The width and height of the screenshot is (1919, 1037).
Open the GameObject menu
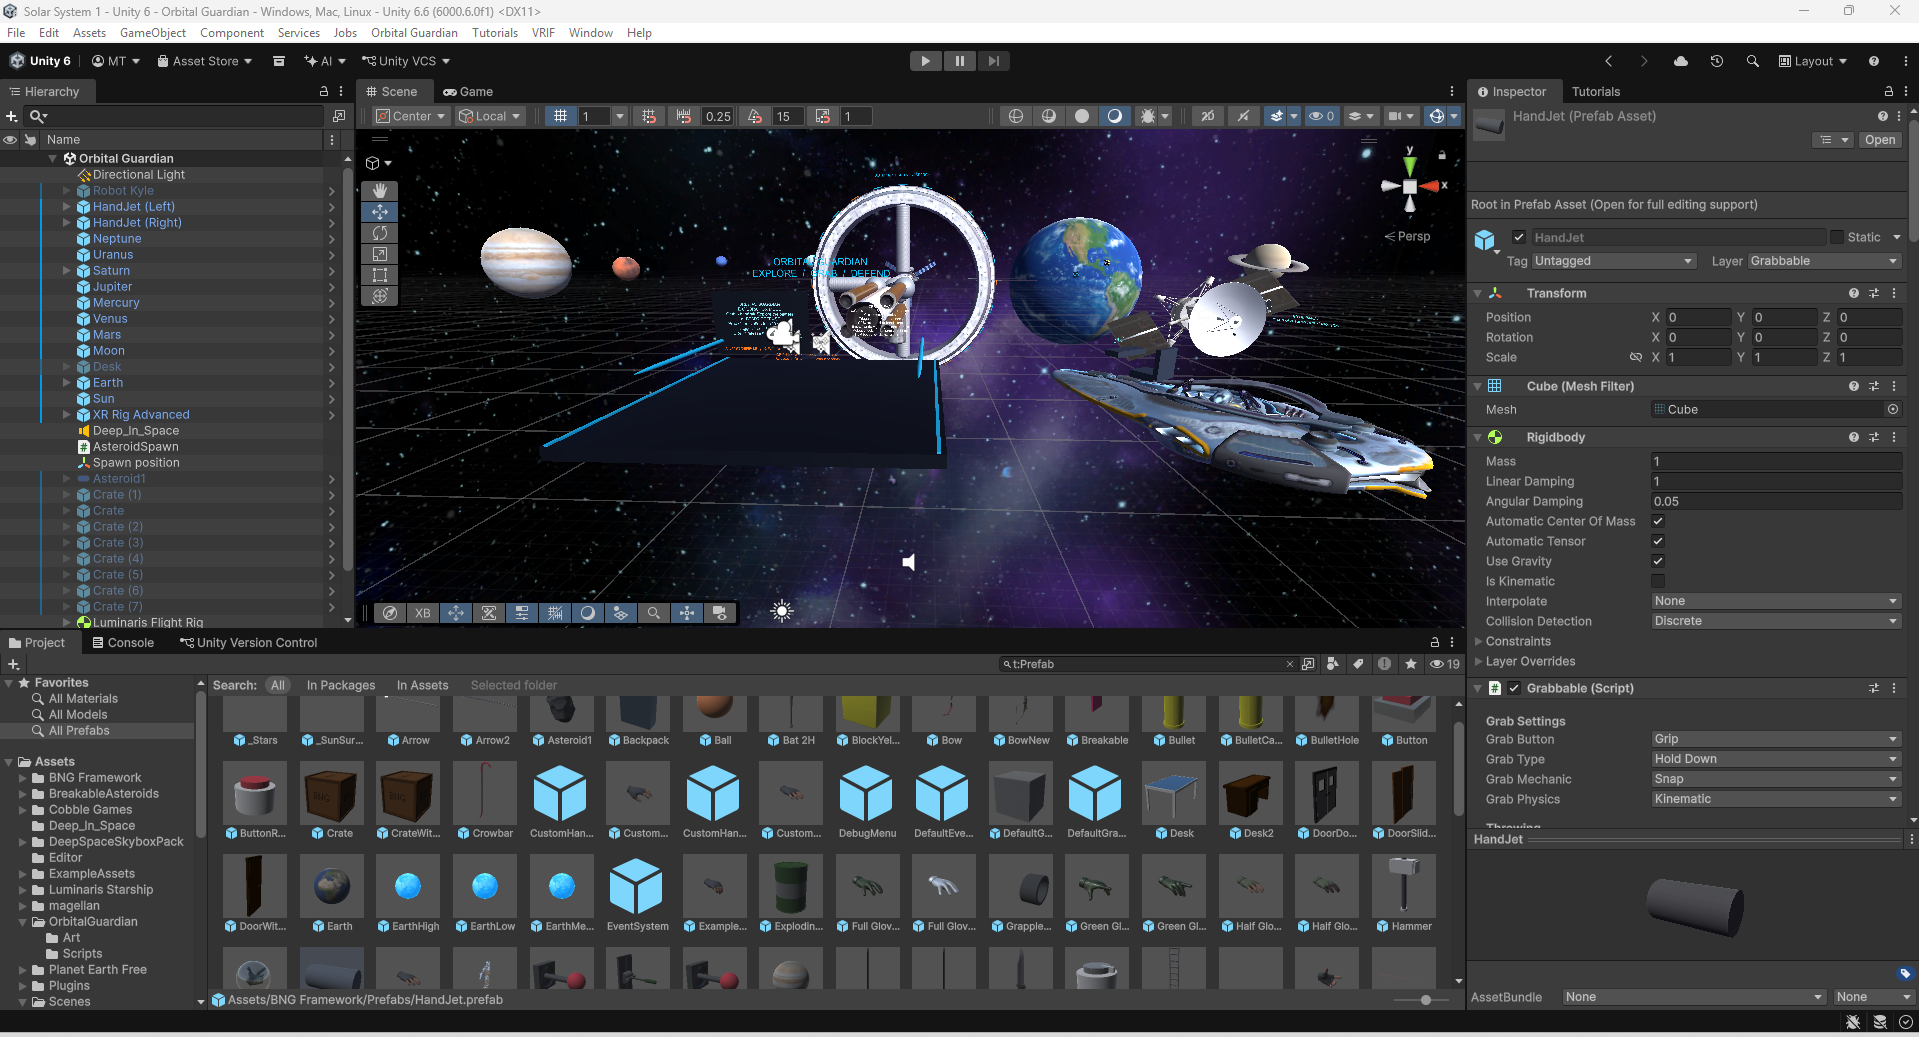point(153,33)
